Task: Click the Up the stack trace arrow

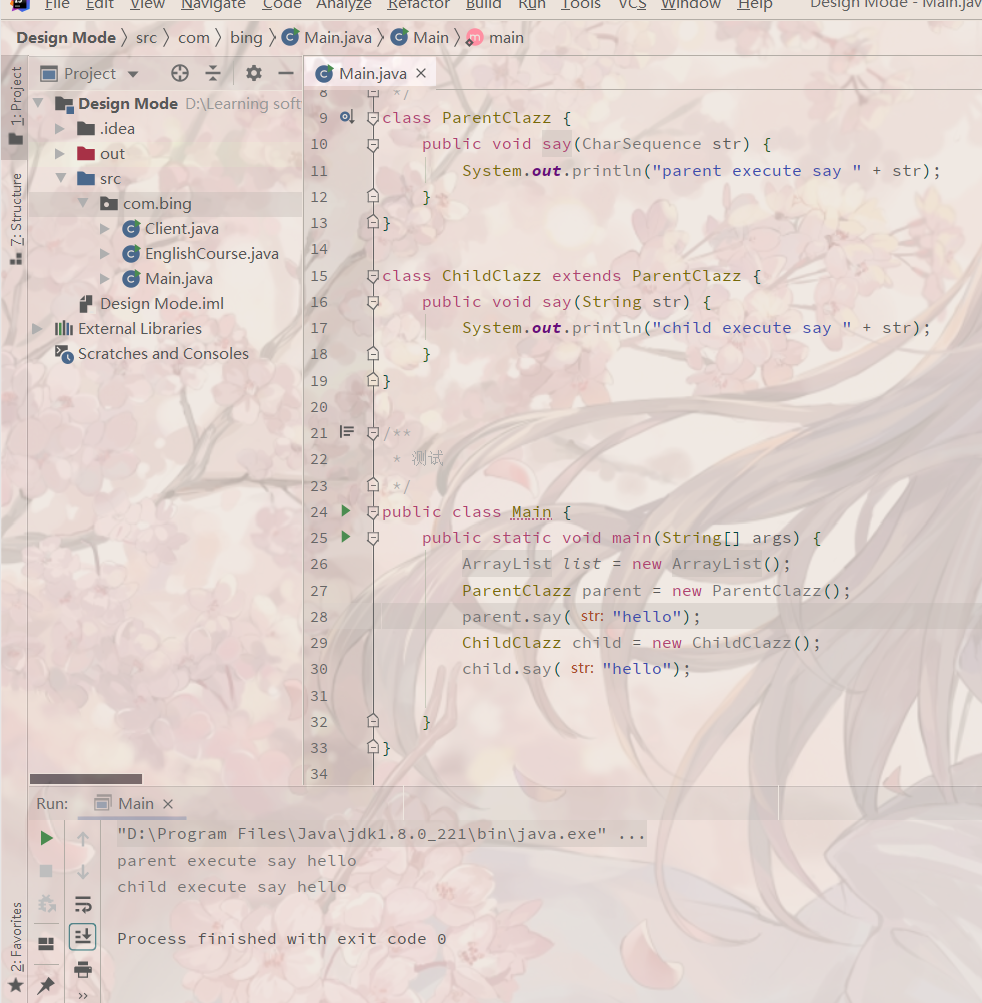Action: [83, 838]
